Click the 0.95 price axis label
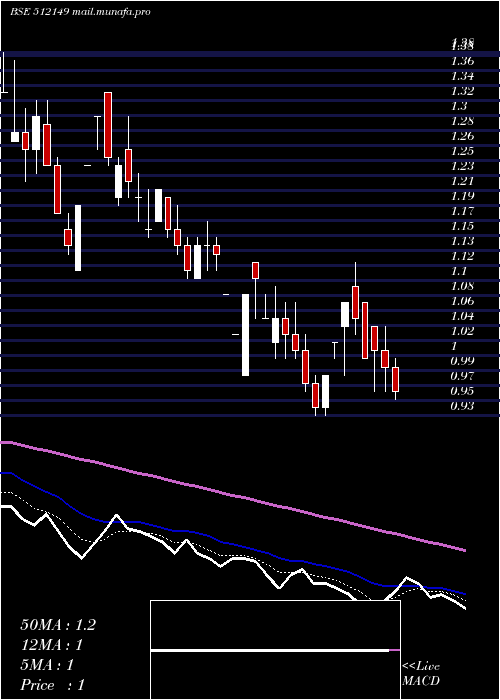The height and width of the screenshot is (700, 500). tap(462, 392)
